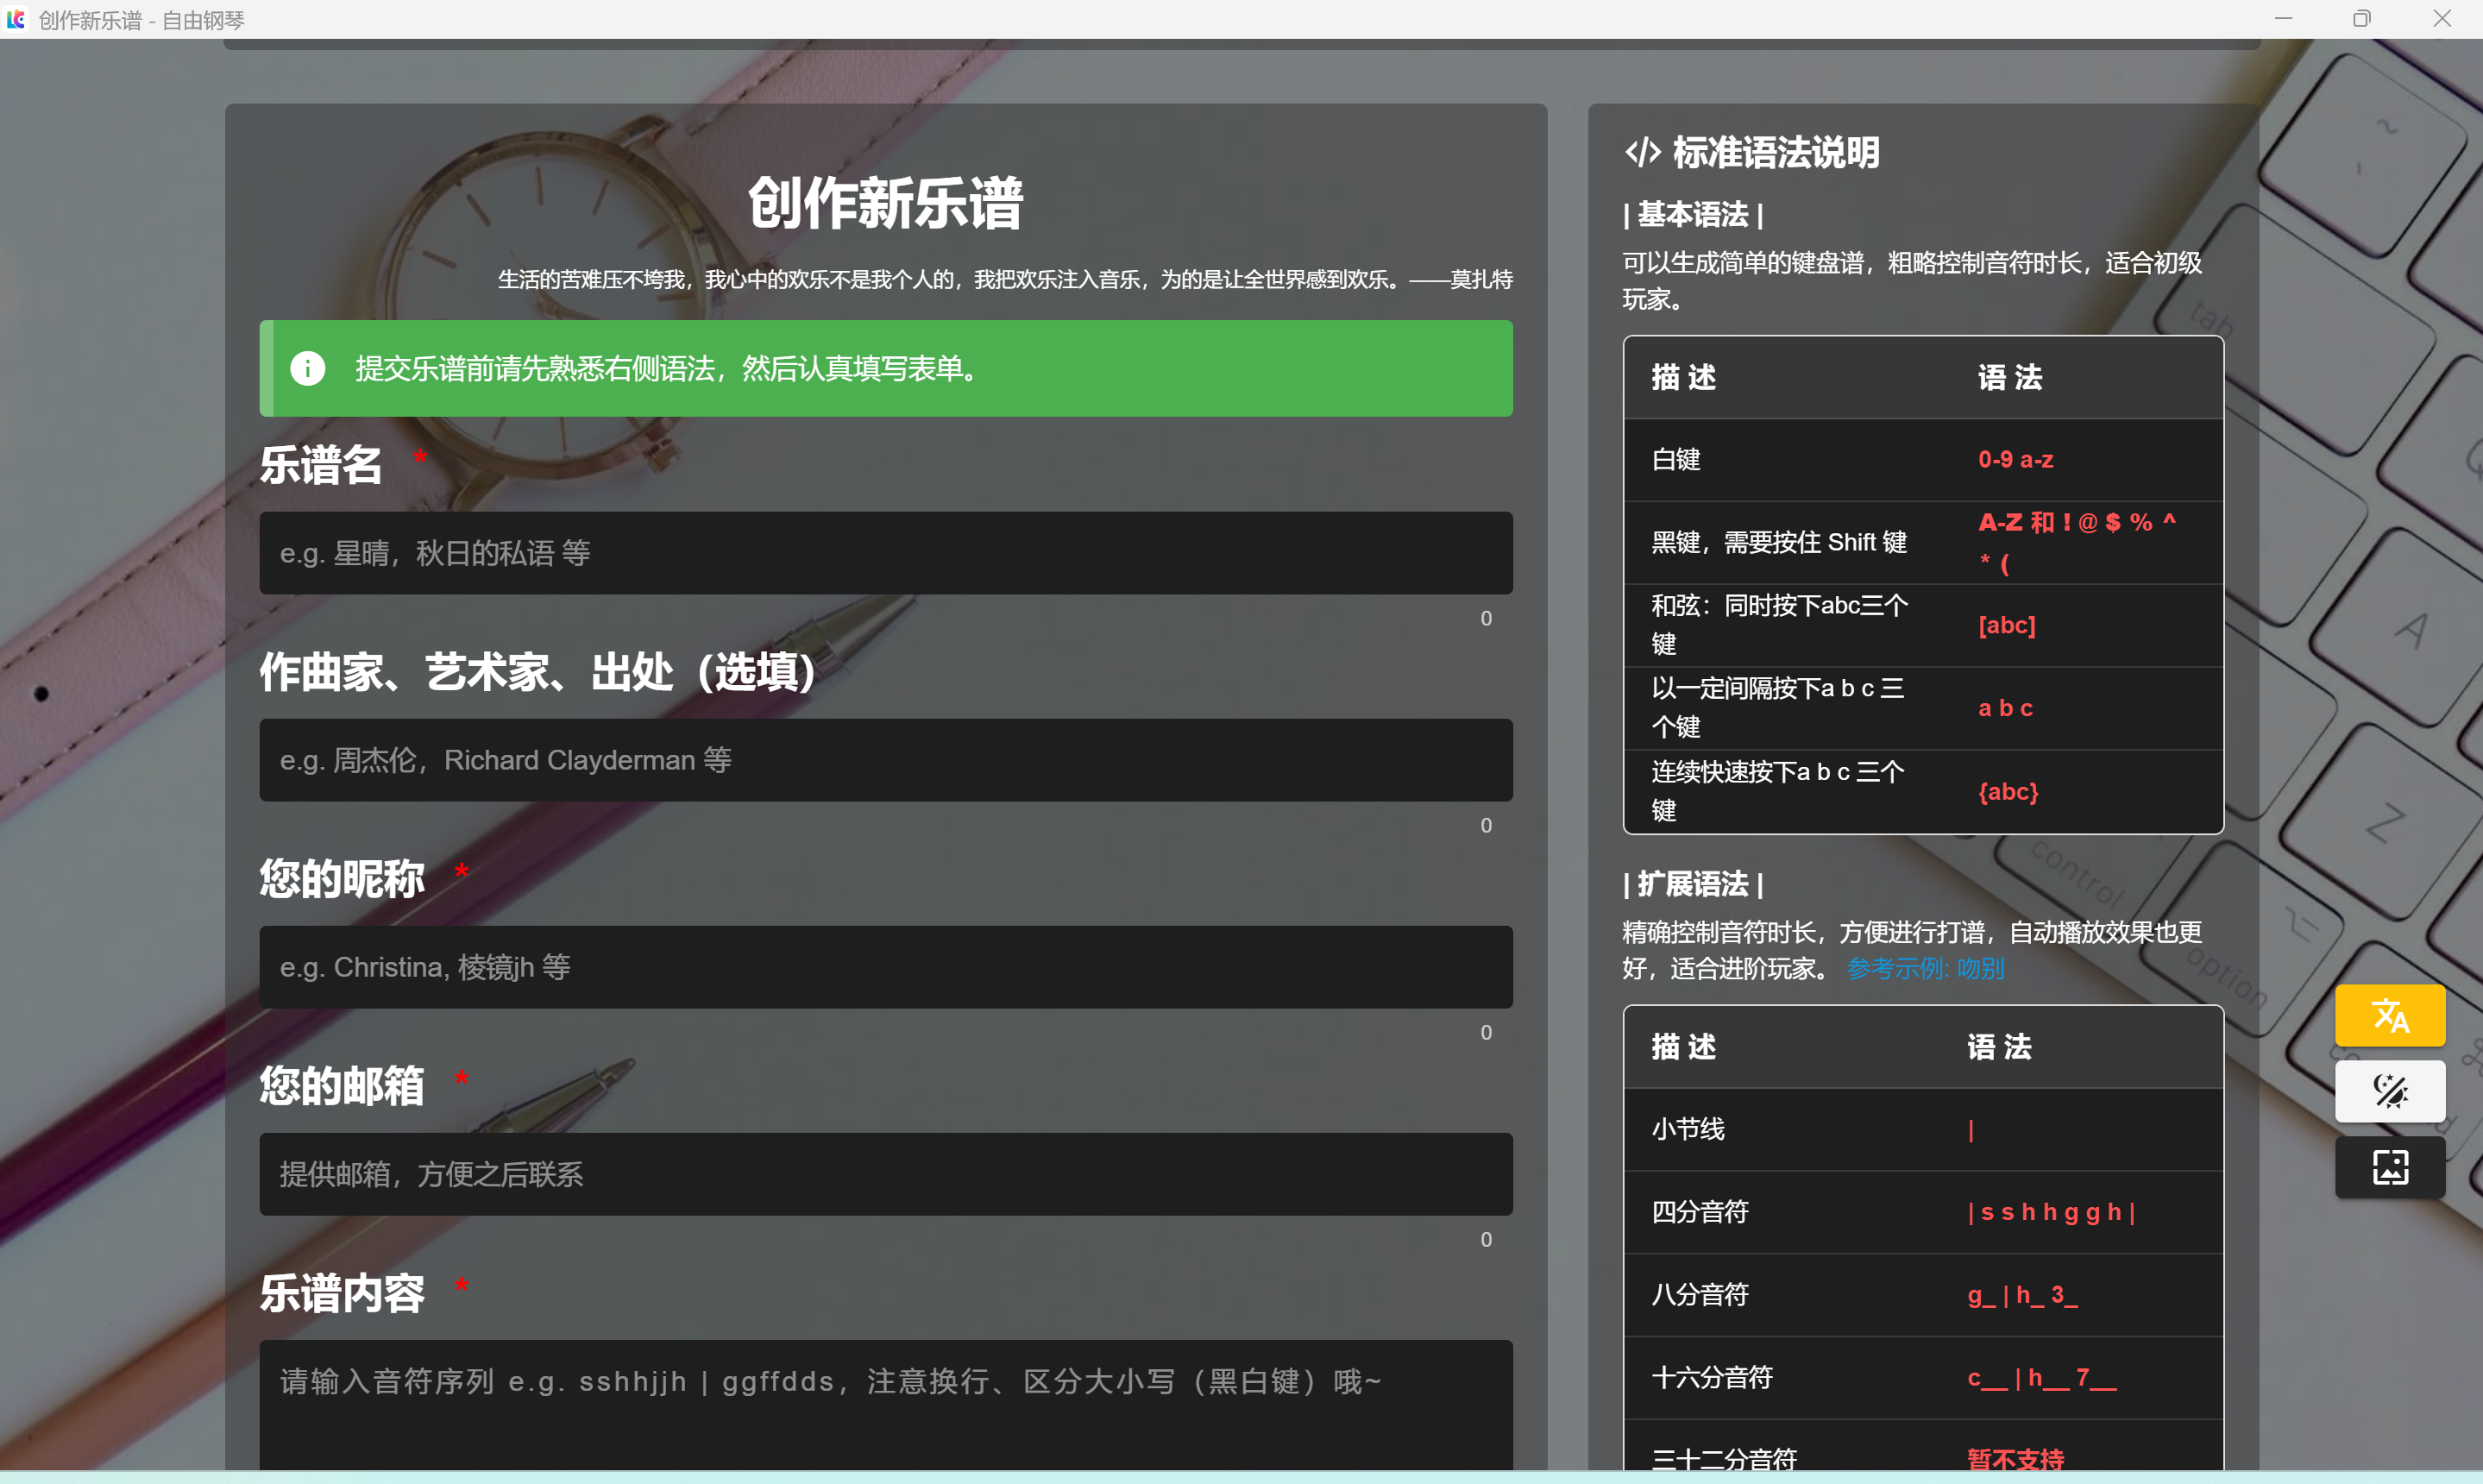Focus the 作曲家、艺术家、出处 input field

[x=885, y=760]
